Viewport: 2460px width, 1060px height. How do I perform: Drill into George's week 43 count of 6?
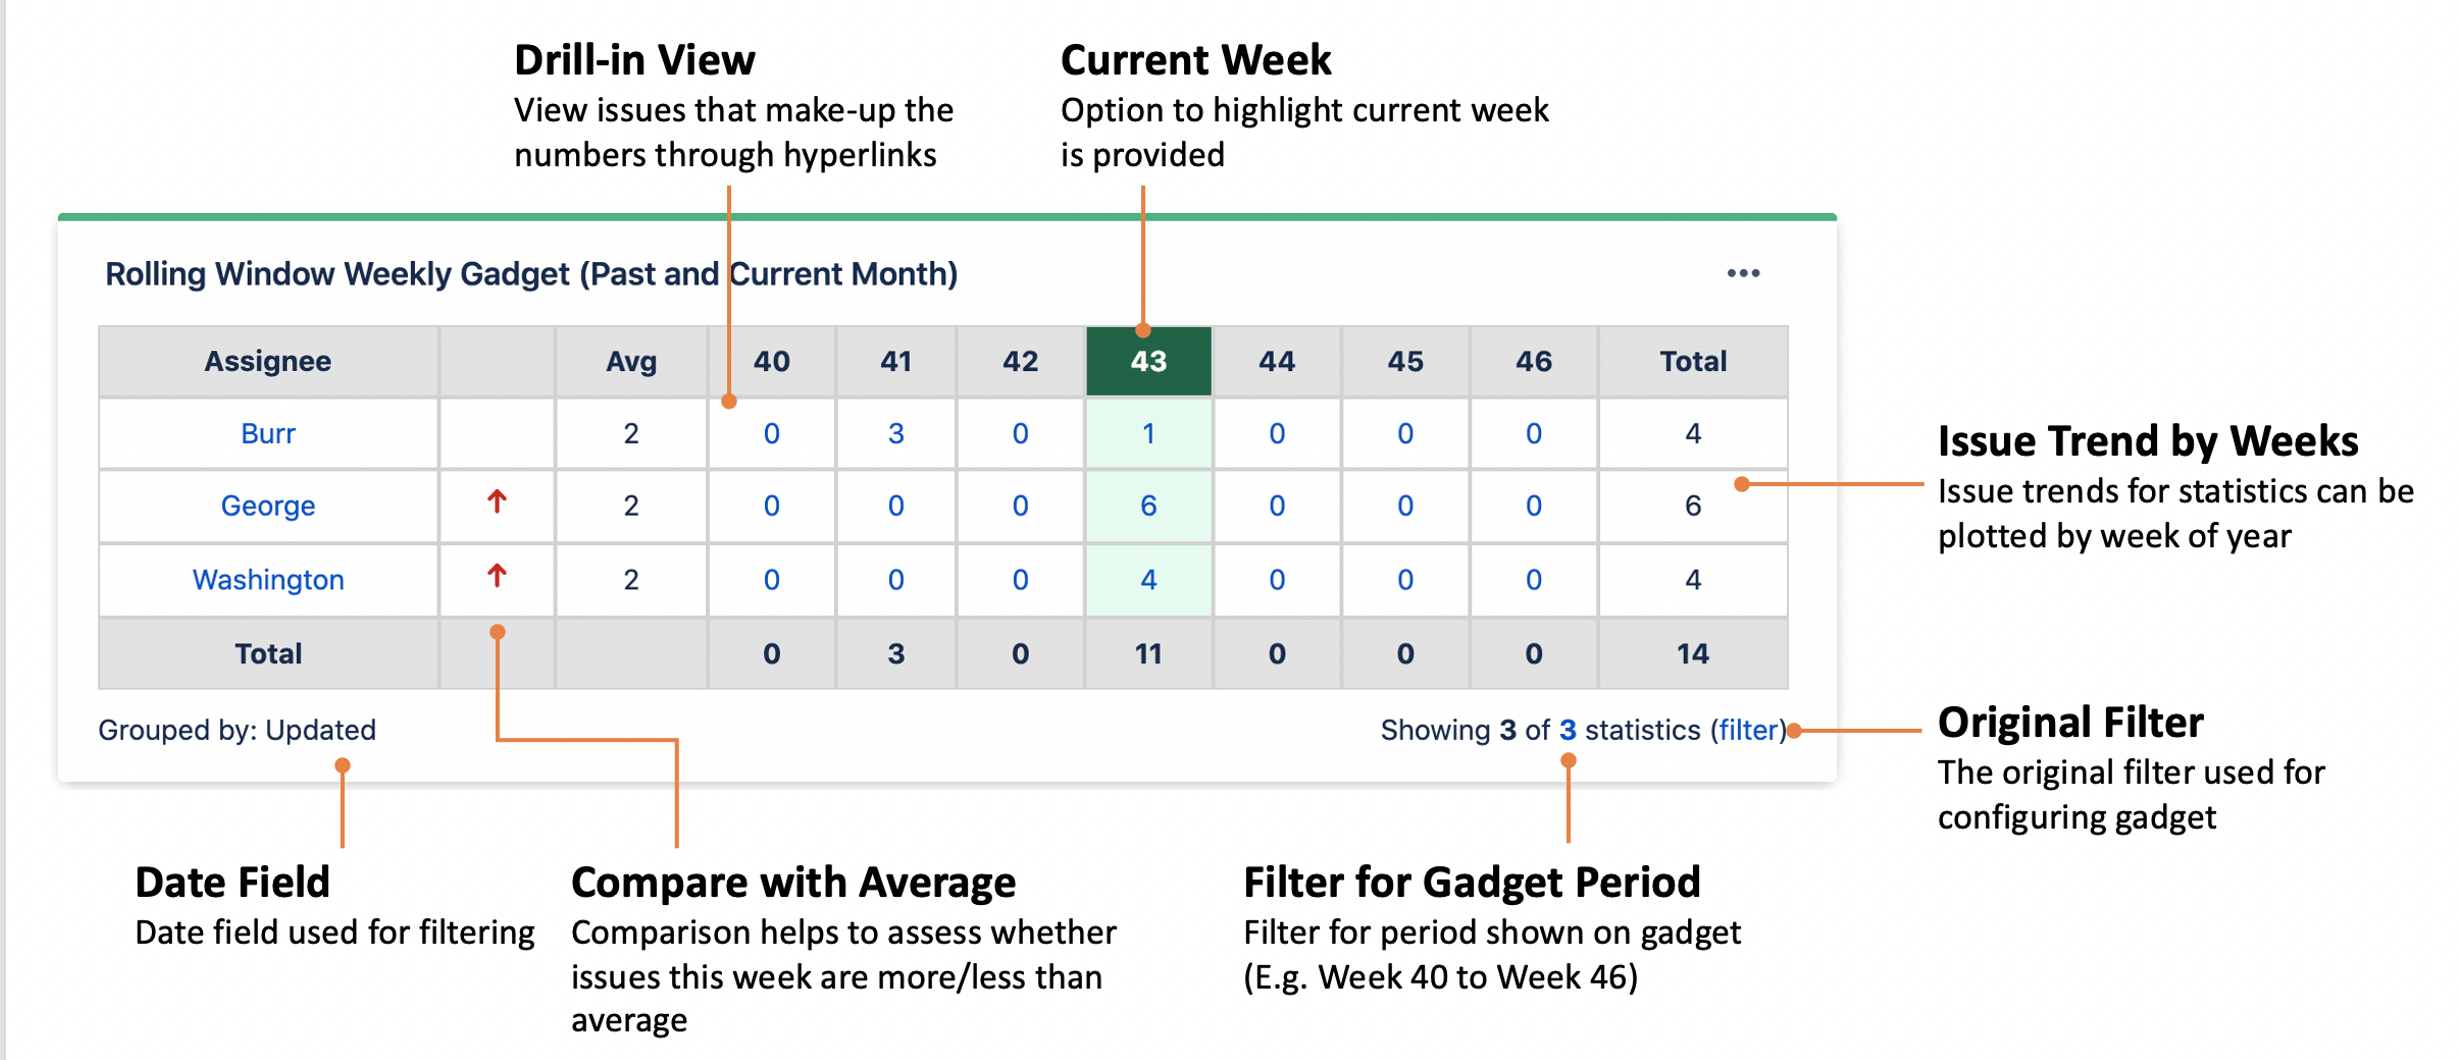coord(1147,505)
